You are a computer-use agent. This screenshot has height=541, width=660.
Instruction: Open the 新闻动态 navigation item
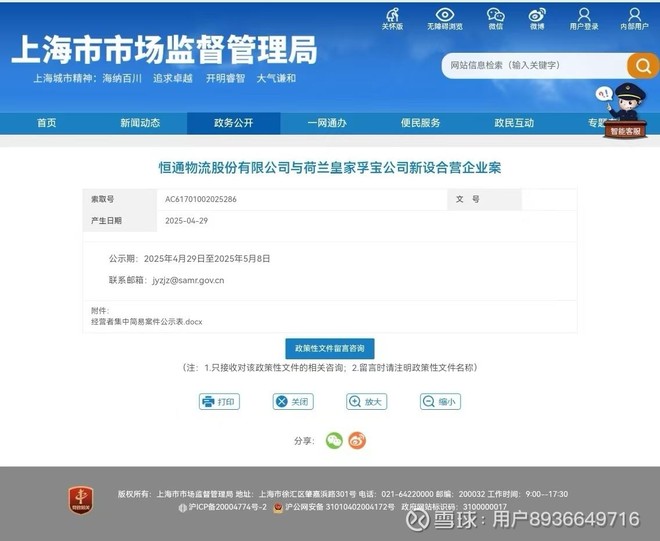point(140,123)
